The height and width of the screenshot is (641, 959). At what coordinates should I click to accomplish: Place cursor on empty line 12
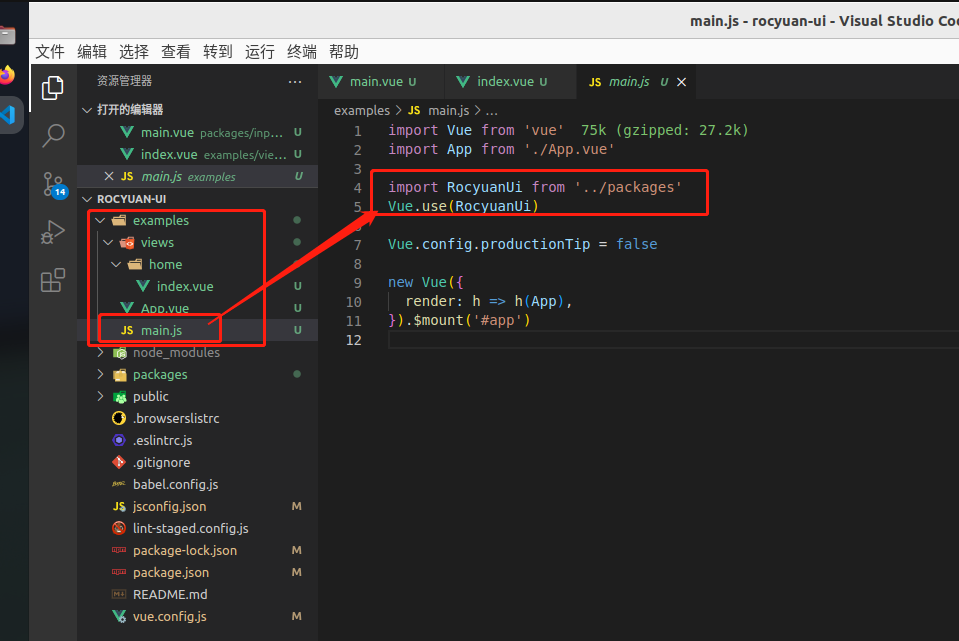(x=673, y=340)
